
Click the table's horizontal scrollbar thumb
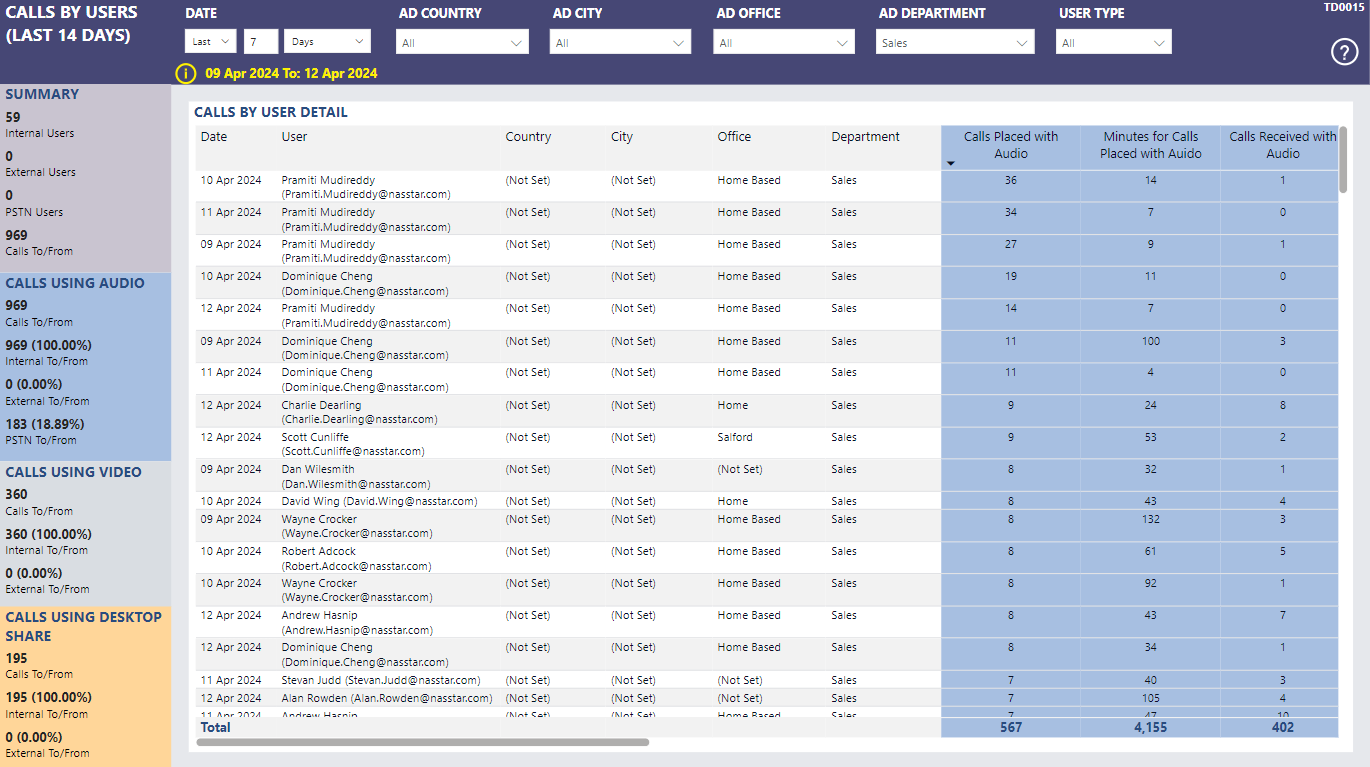423,742
